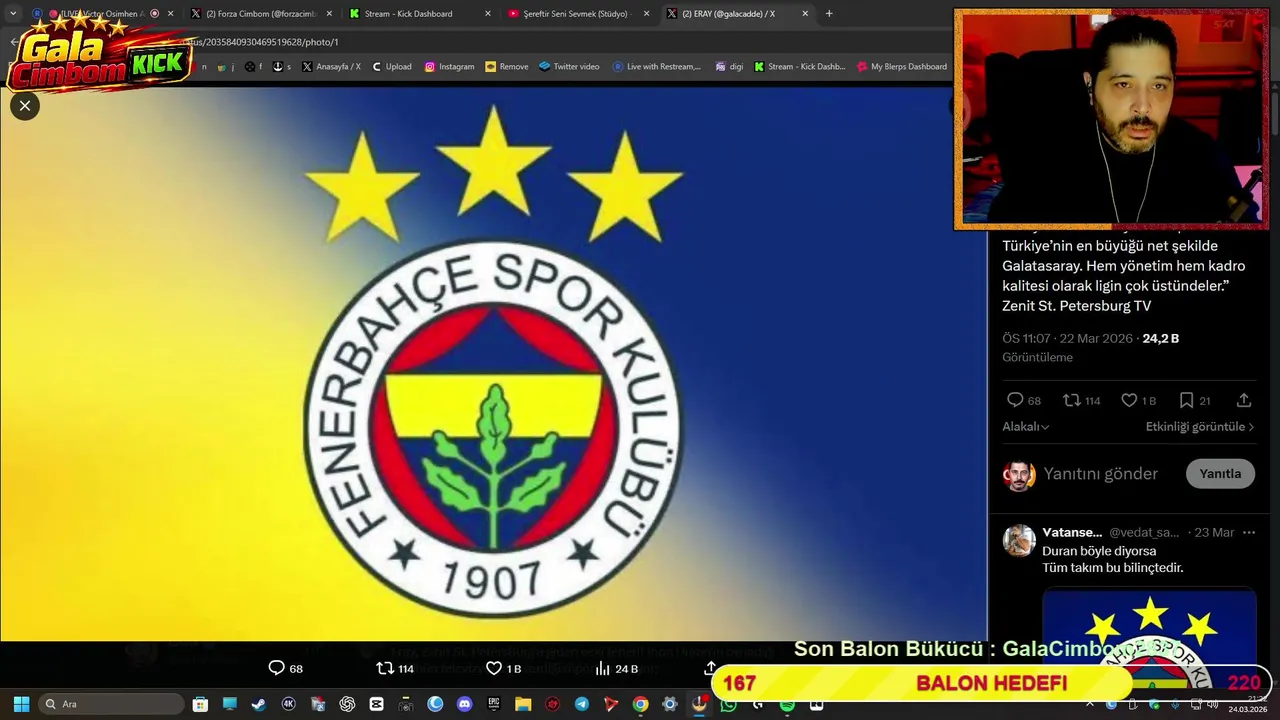This screenshot has width=1280, height=720.
Task: Open the more options menu on Vatanse's reply
Action: tap(1248, 533)
